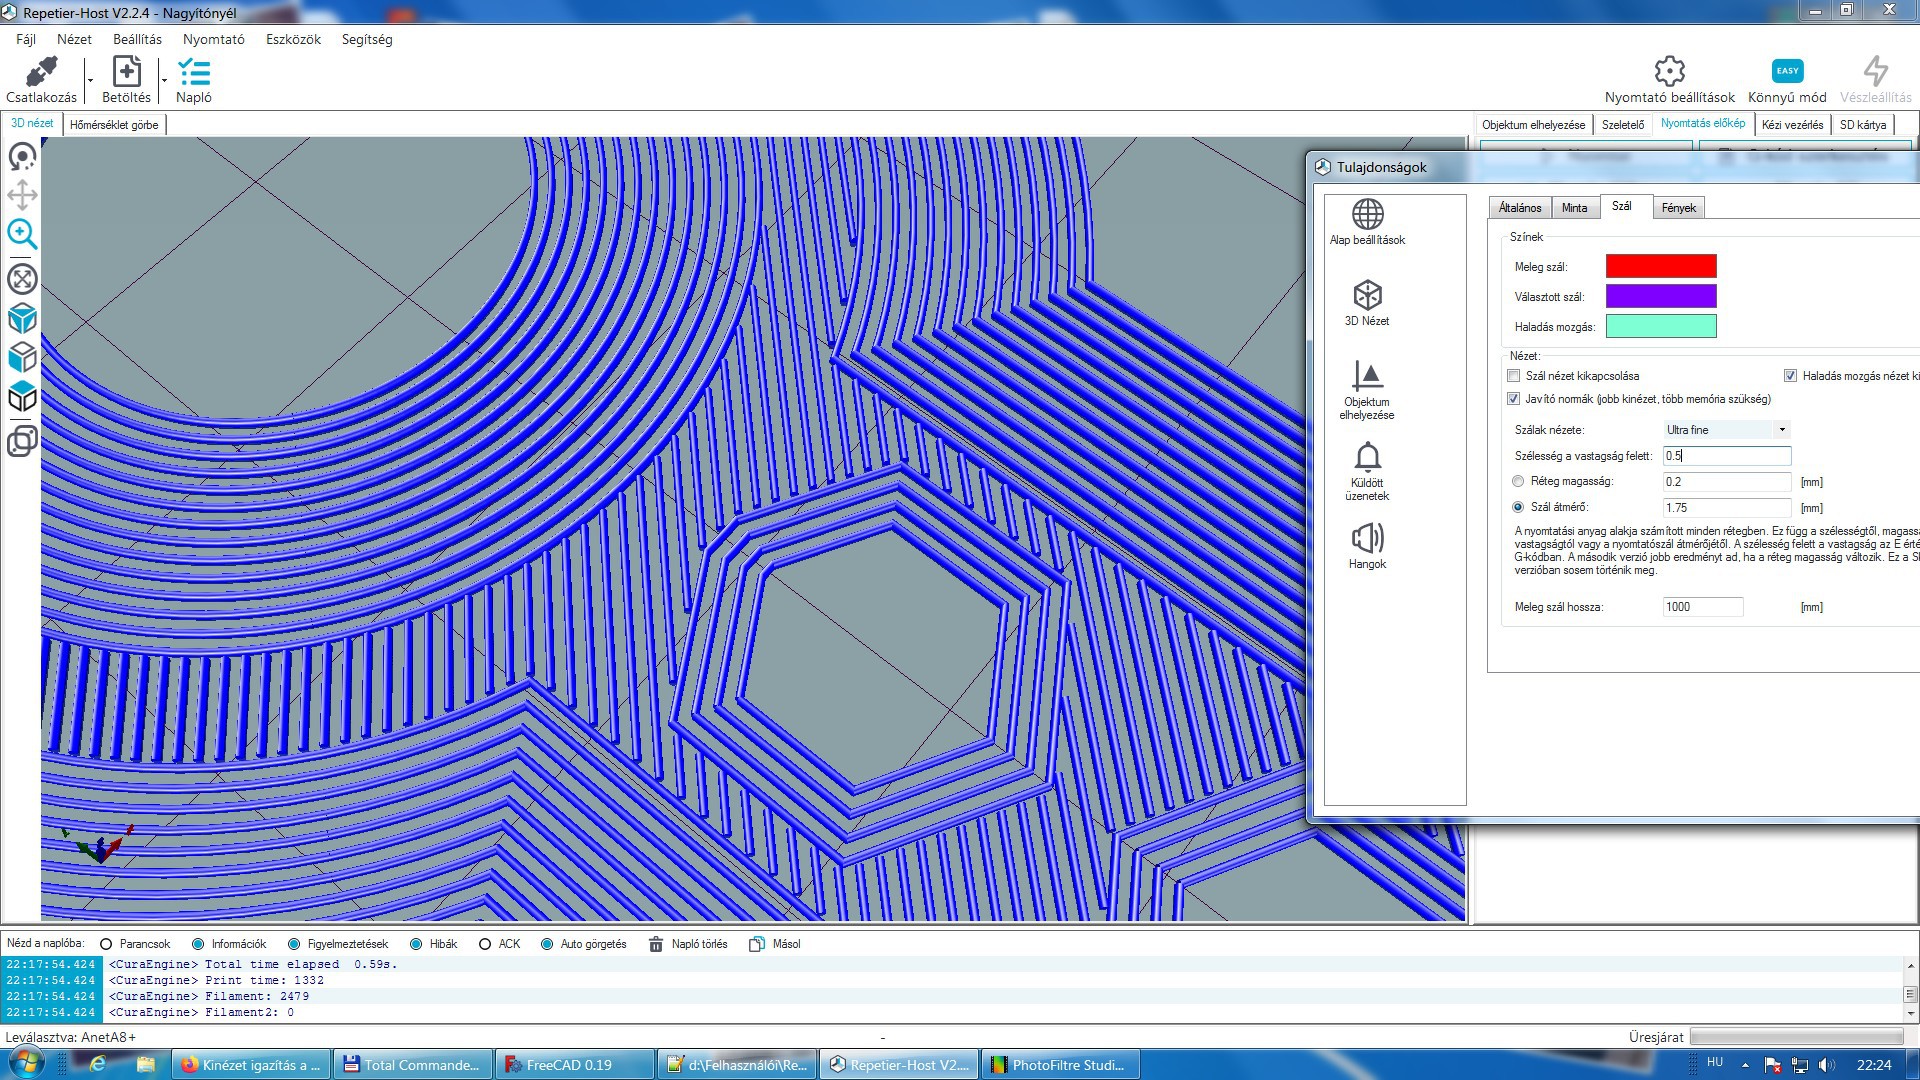Open Nyomtató beállítások gear icon
Screen dimensions: 1920x1080
pyautogui.click(x=1669, y=72)
